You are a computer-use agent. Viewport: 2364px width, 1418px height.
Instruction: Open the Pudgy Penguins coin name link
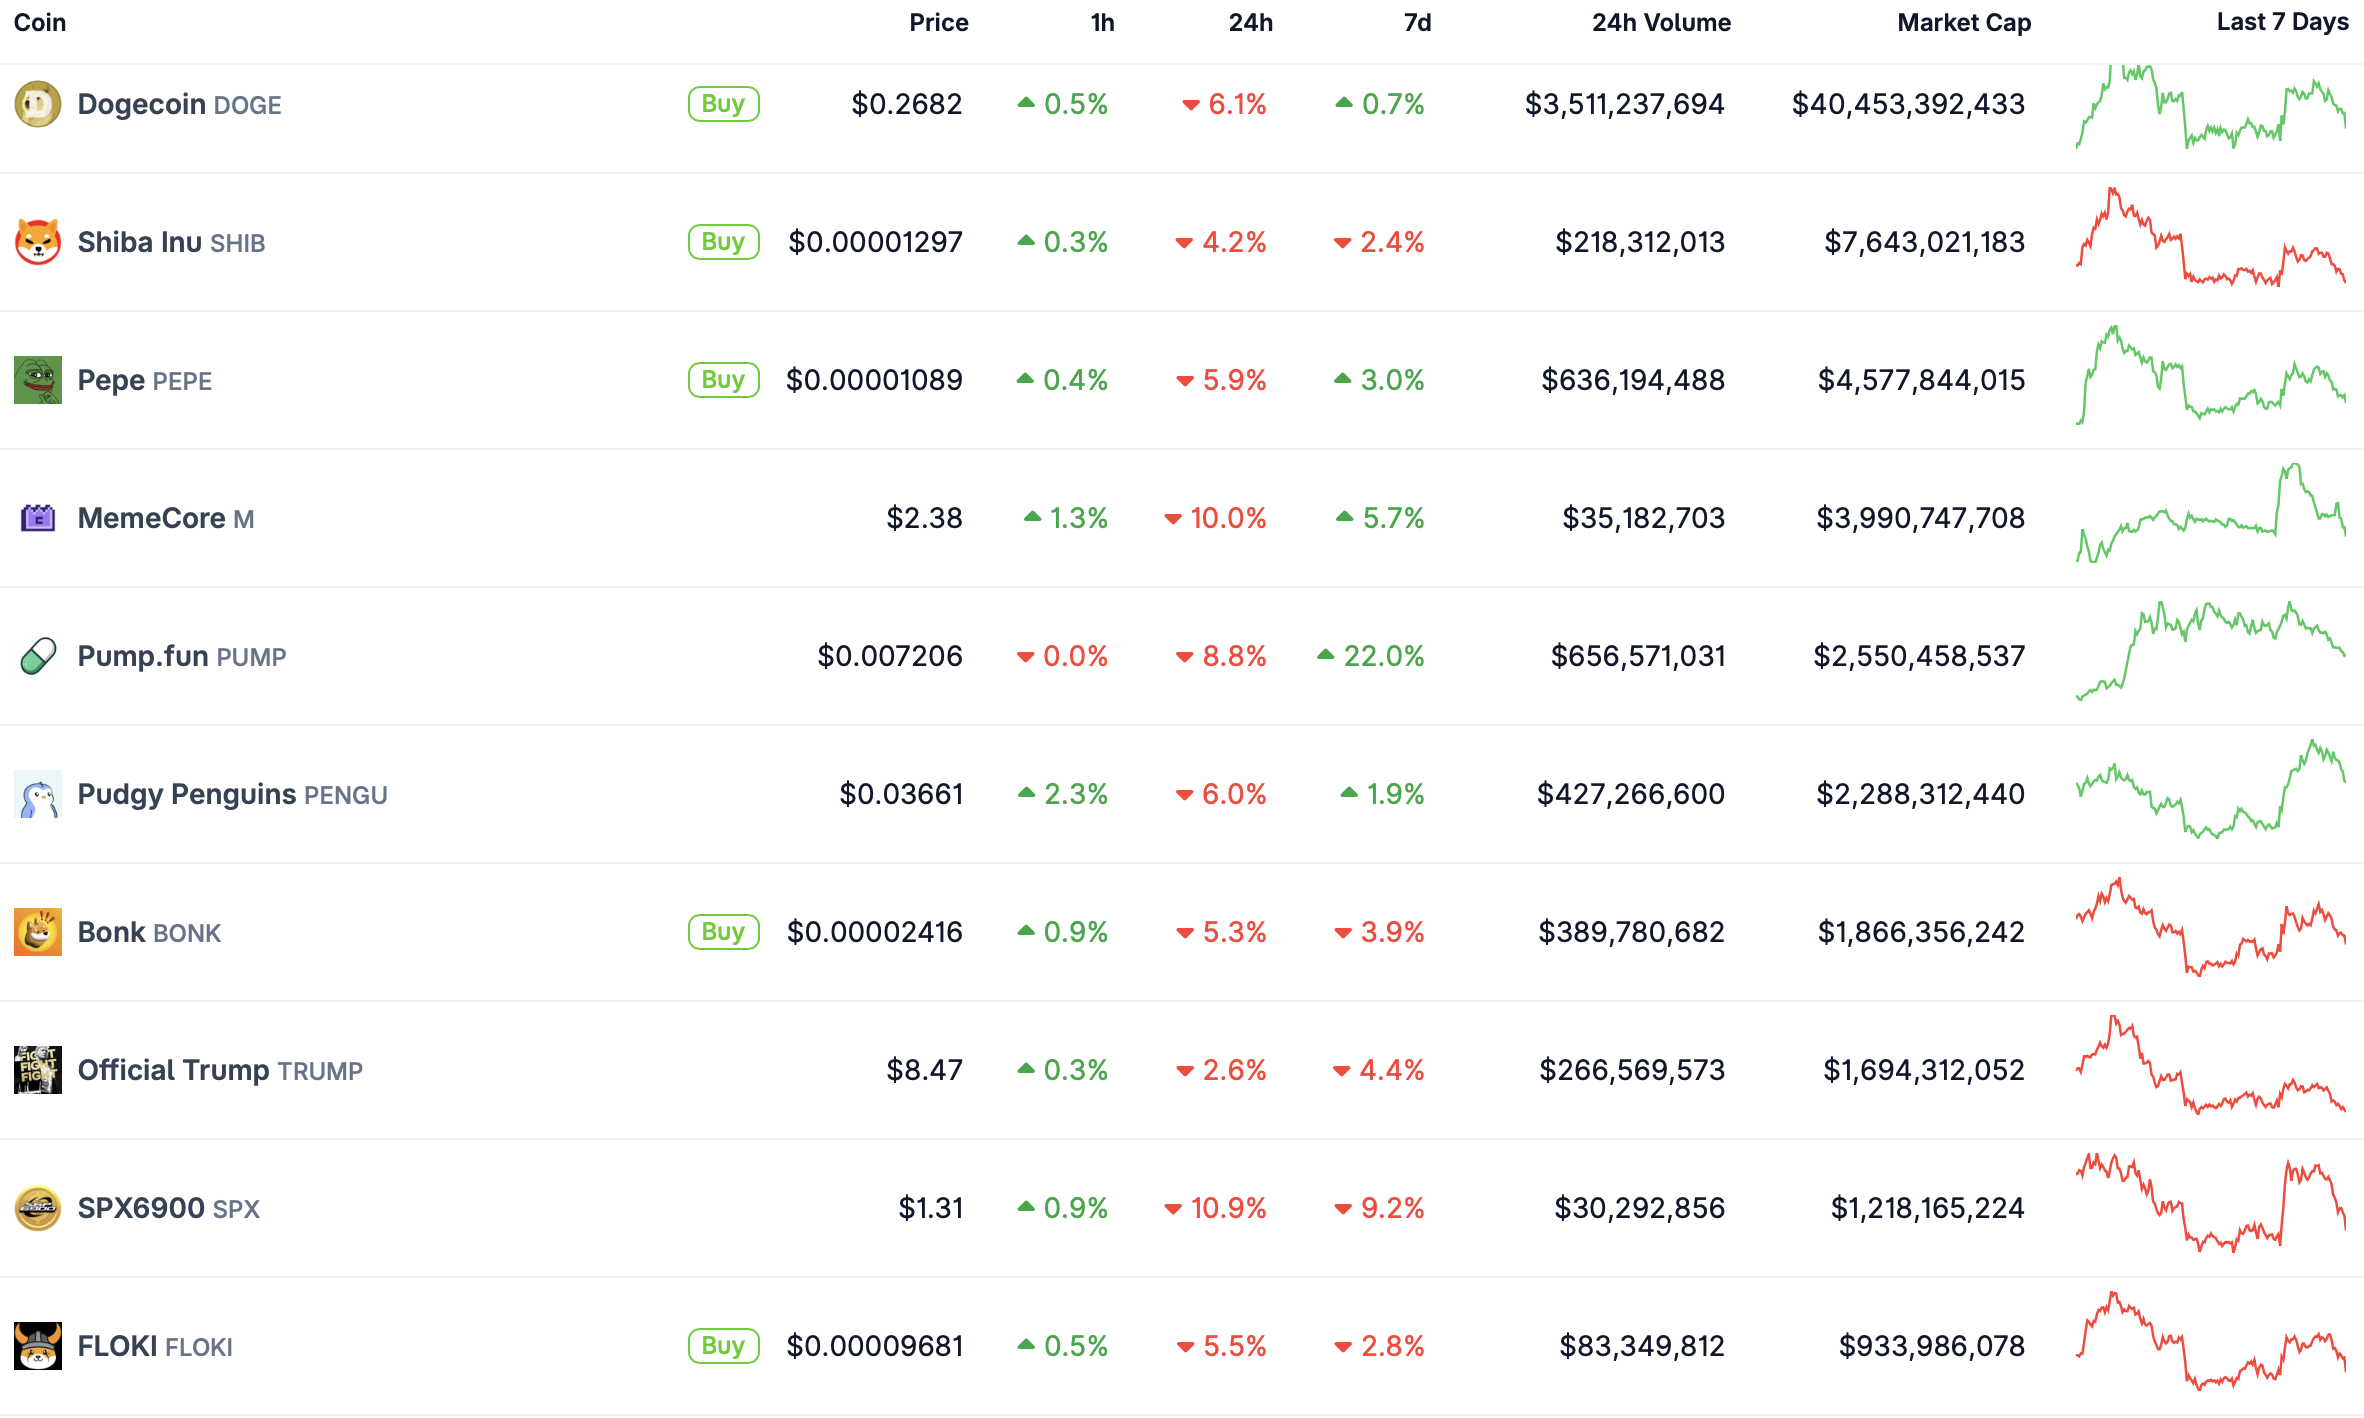187,794
